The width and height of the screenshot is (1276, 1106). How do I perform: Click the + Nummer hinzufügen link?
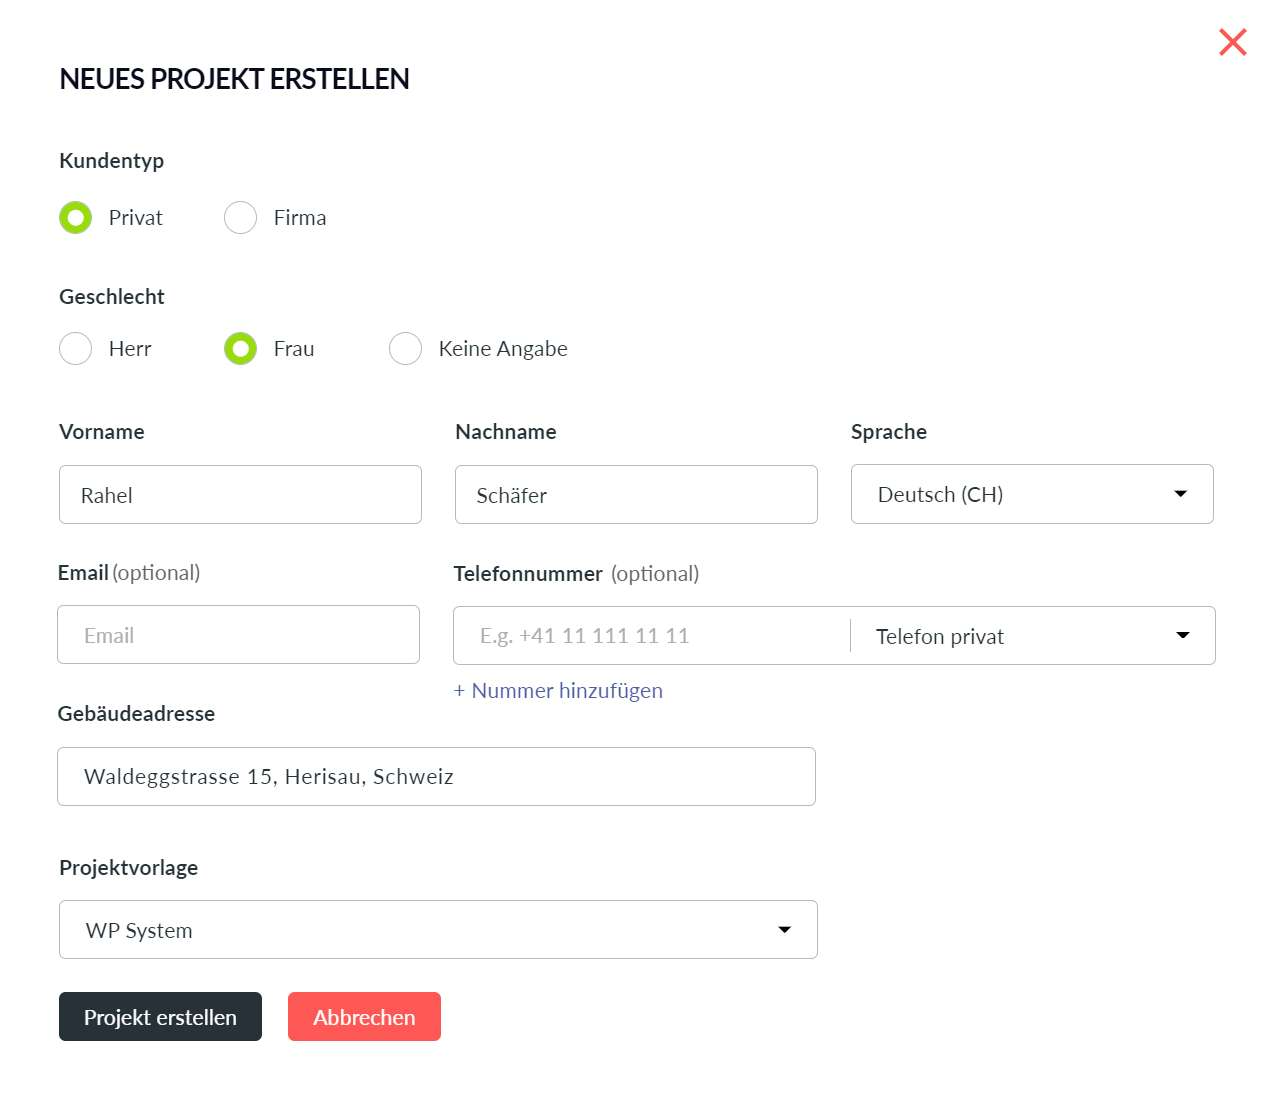pyautogui.click(x=558, y=691)
